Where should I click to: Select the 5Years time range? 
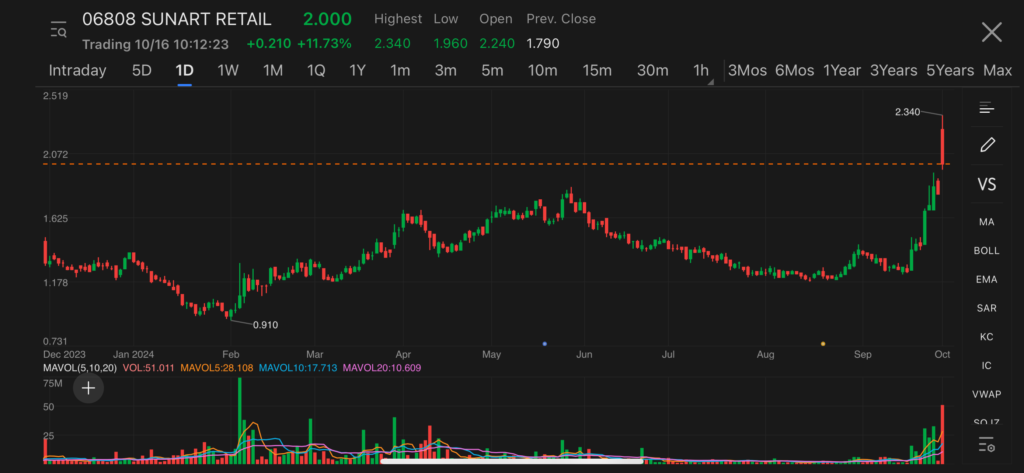click(x=949, y=71)
